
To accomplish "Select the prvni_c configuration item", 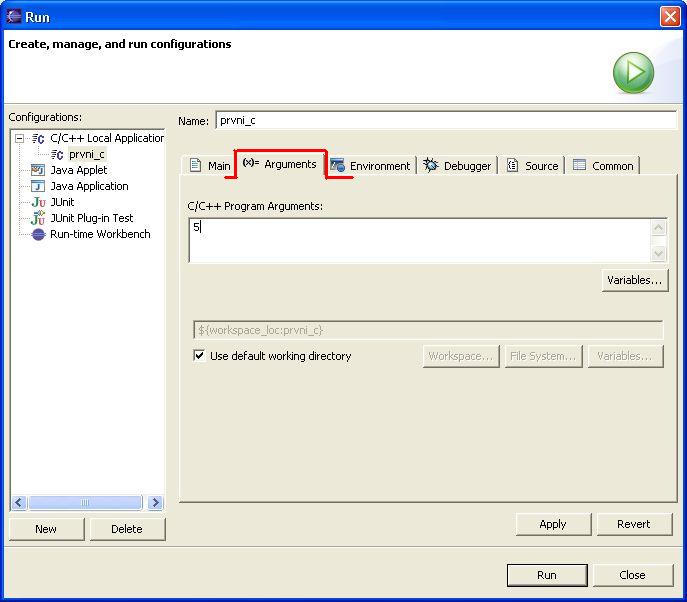I will pyautogui.click(x=86, y=154).
